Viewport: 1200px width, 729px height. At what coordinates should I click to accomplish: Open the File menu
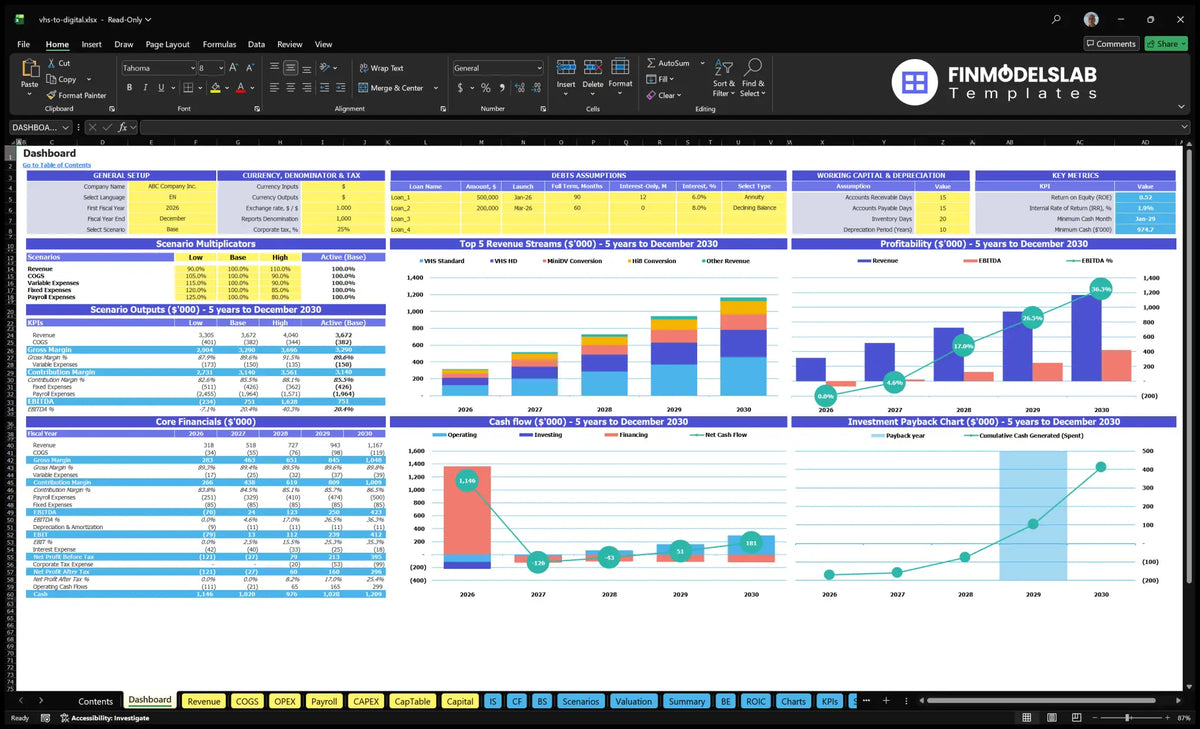(x=23, y=44)
